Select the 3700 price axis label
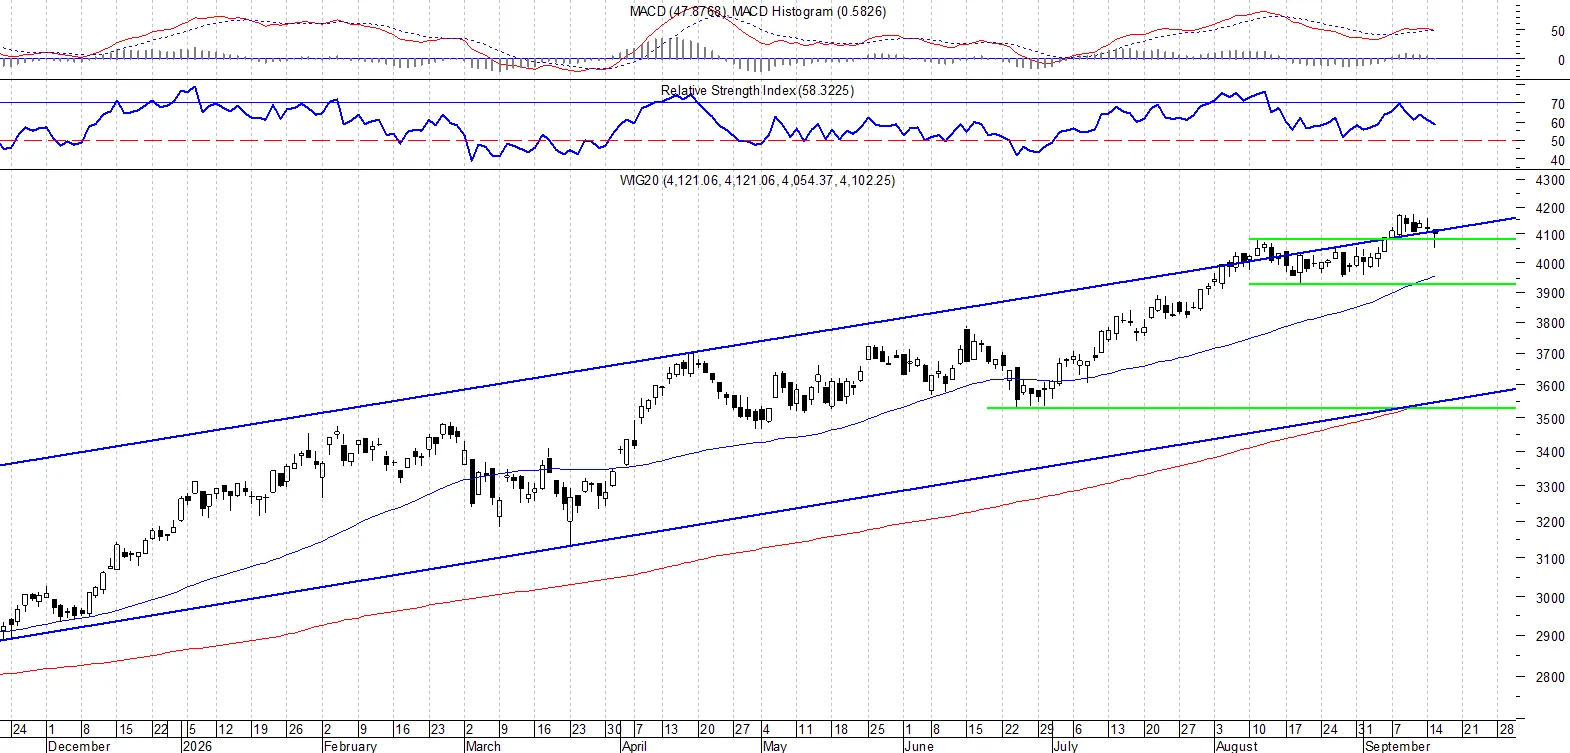Image resolution: width=1570 pixels, height=753 pixels. click(1550, 354)
